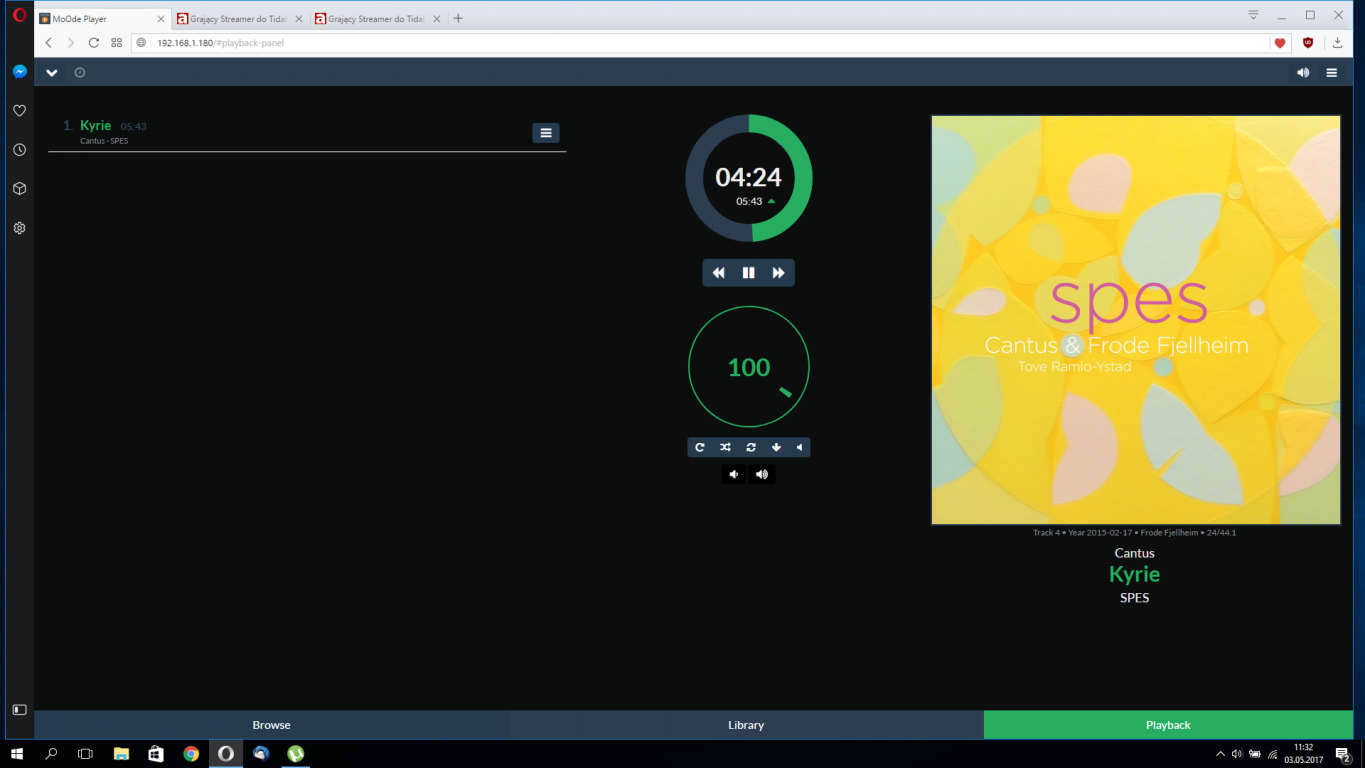Toggle the sidebar panel at bottom left
The width and height of the screenshot is (1365, 768).
point(19,709)
